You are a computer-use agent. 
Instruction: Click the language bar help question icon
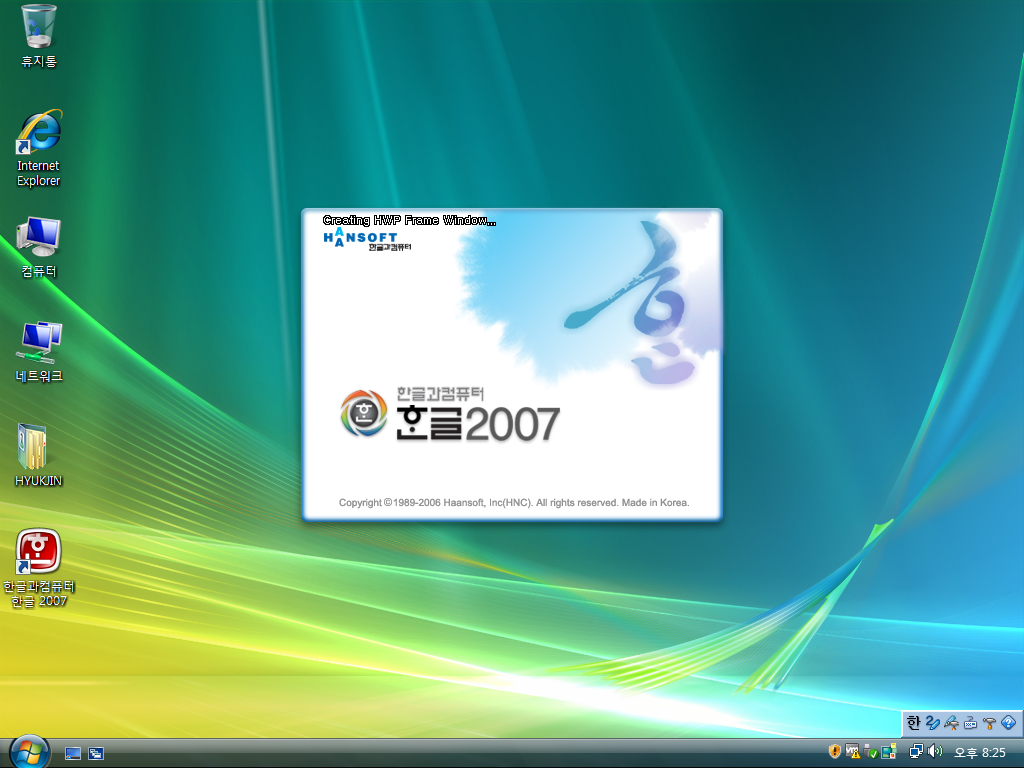[x=1008, y=723]
